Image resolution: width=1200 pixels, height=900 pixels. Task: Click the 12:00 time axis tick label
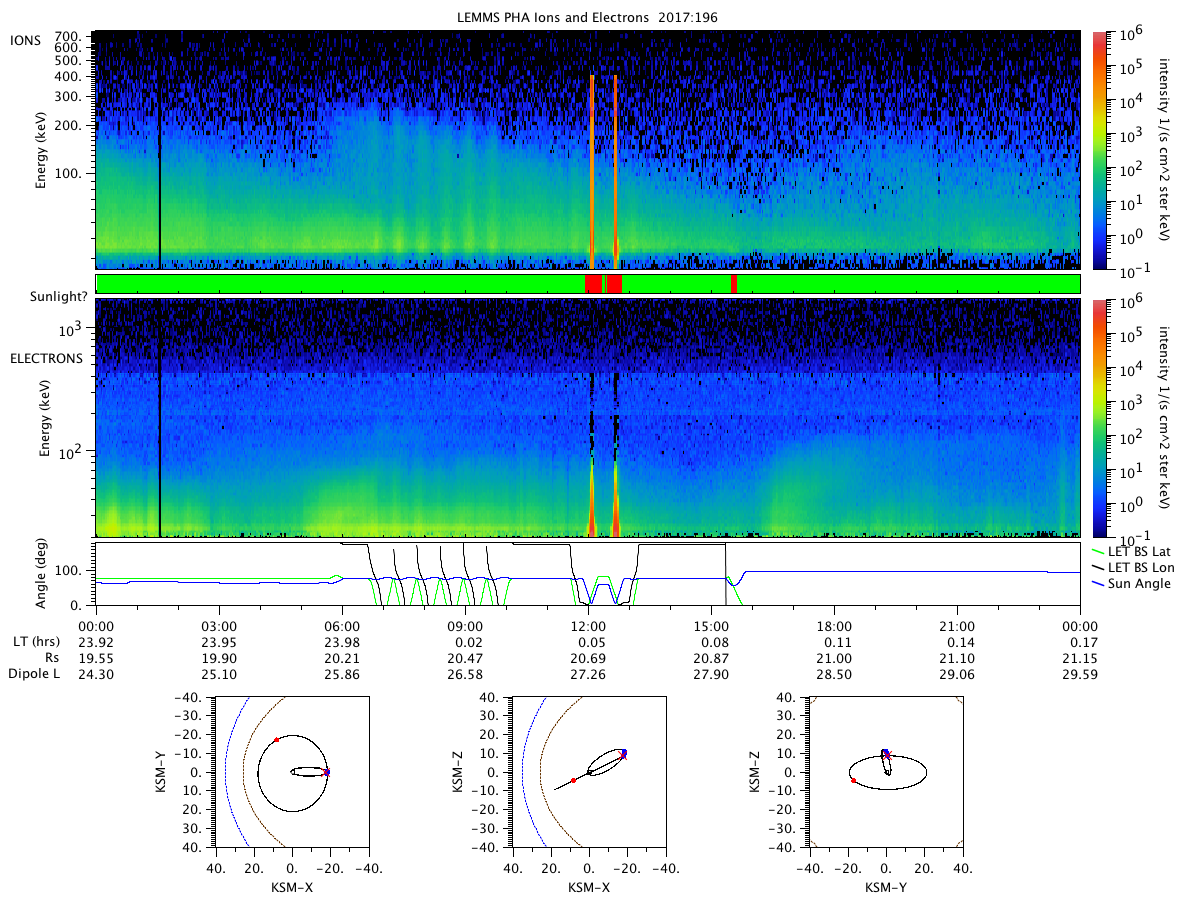(x=588, y=625)
